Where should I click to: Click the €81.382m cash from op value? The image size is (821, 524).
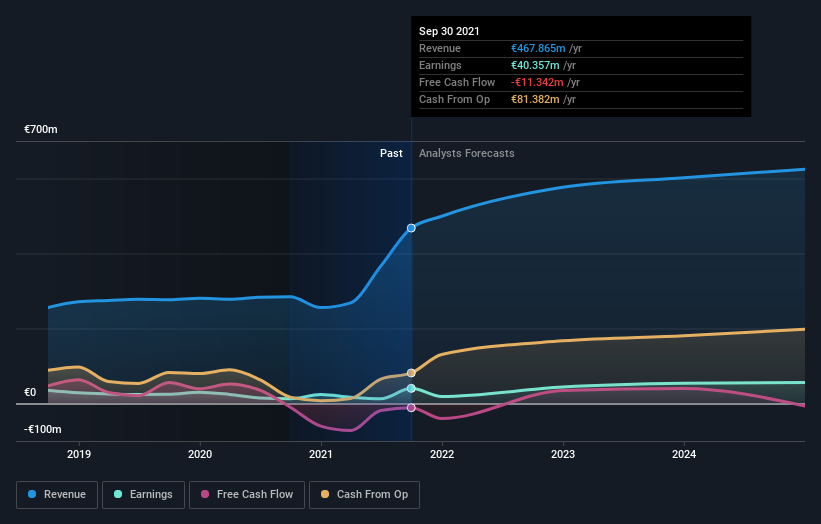pyautogui.click(x=535, y=99)
